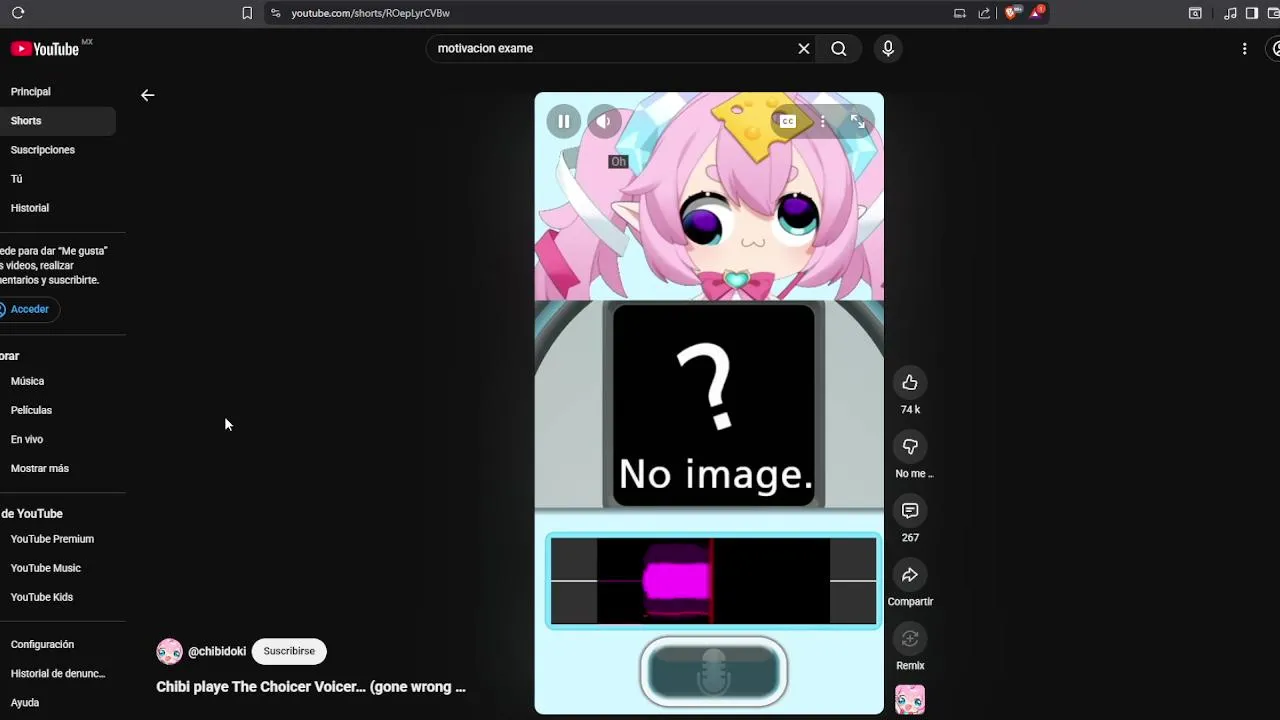1280x720 pixels.
Task: Open the comments with 267 replies
Action: (x=910, y=511)
